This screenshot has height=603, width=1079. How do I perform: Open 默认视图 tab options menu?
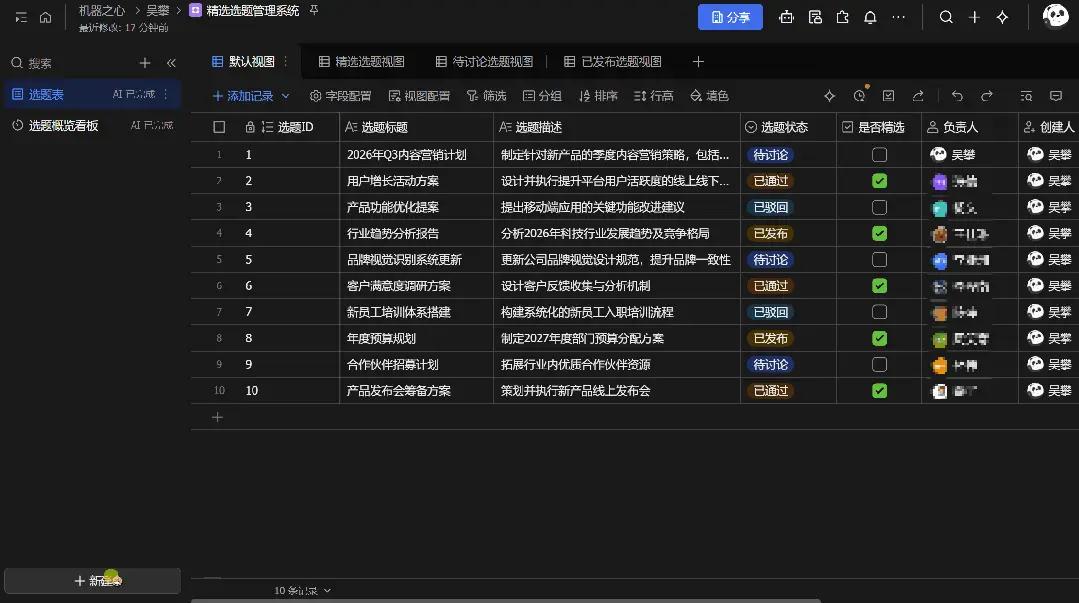(x=286, y=62)
